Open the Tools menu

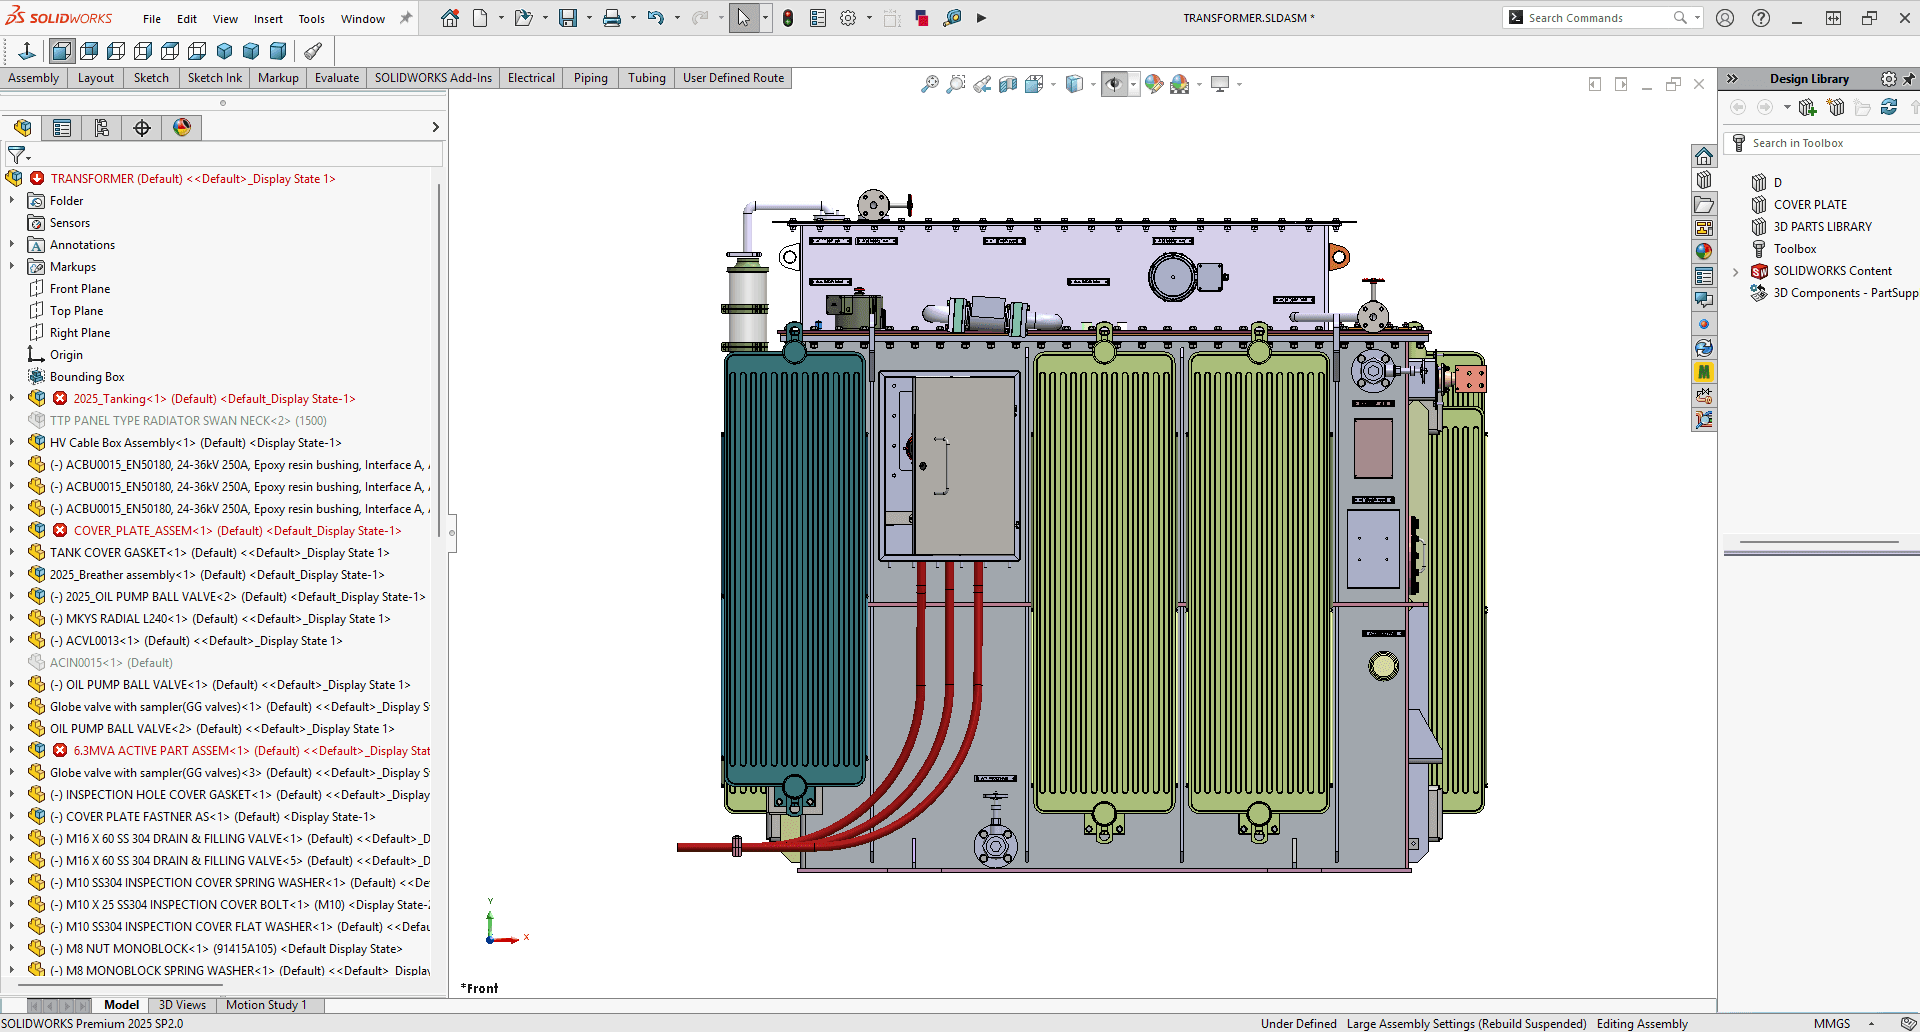(x=311, y=18)
